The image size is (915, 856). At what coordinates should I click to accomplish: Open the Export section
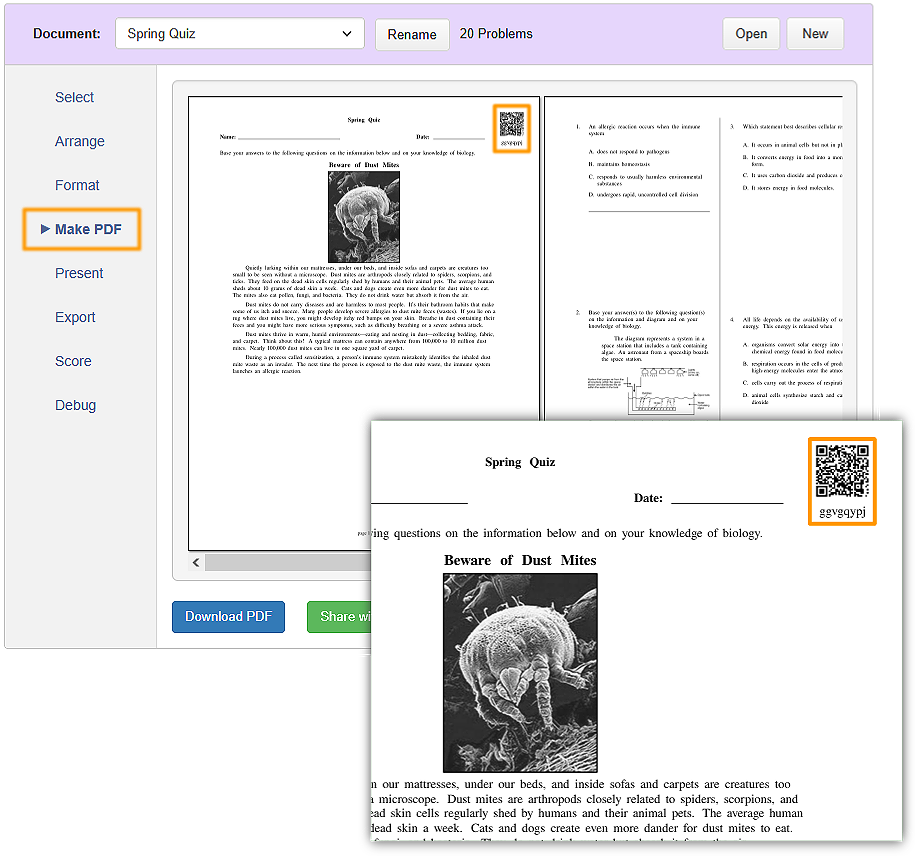coord(75,317)
